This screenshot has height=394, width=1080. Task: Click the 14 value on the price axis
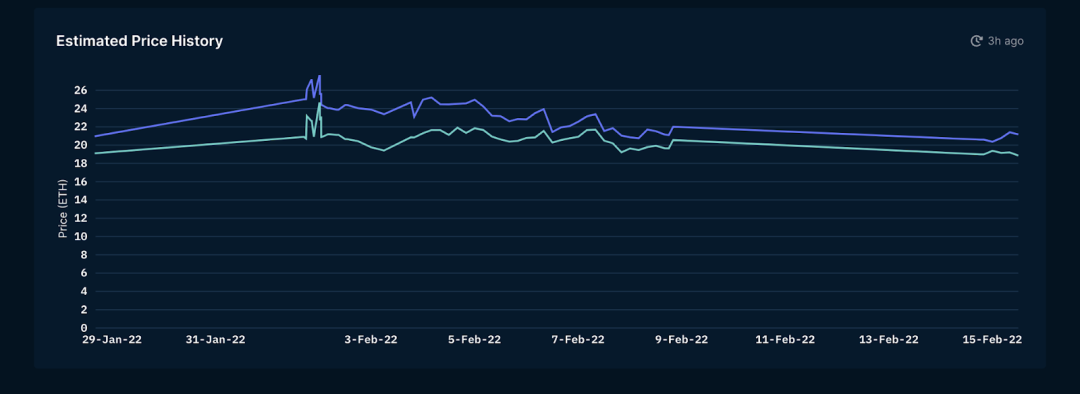(x=81, y=200)
